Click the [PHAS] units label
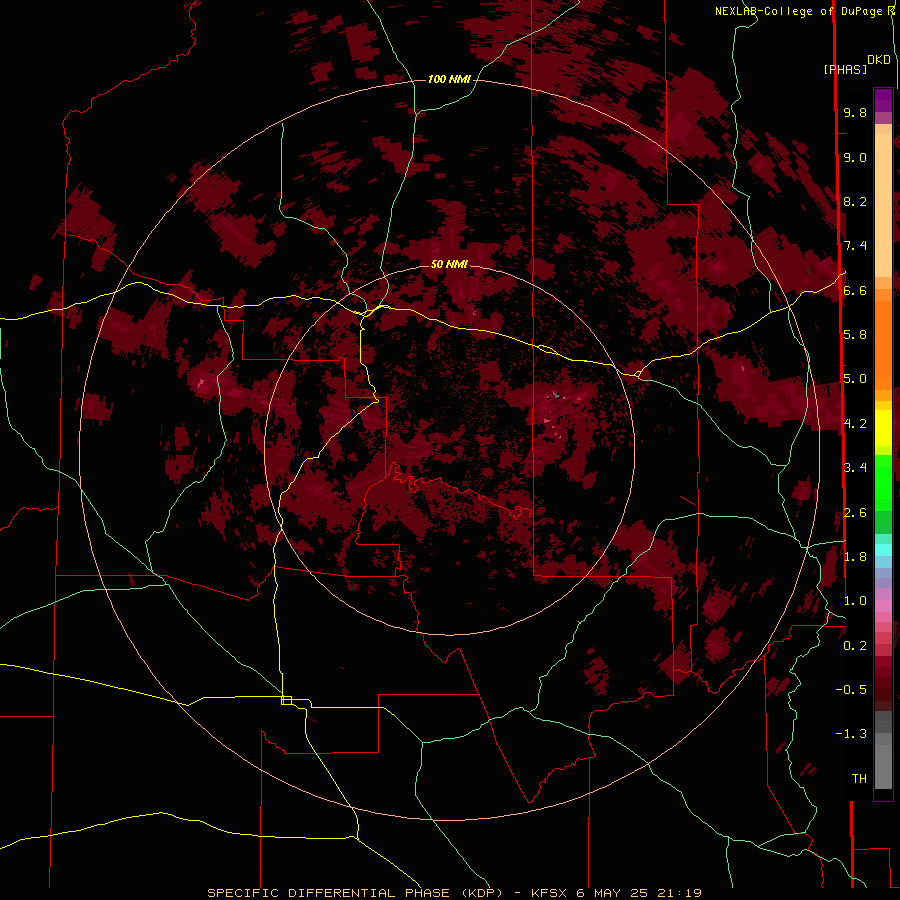The height and width of the screenshot is (900, 900). [845, 70]
